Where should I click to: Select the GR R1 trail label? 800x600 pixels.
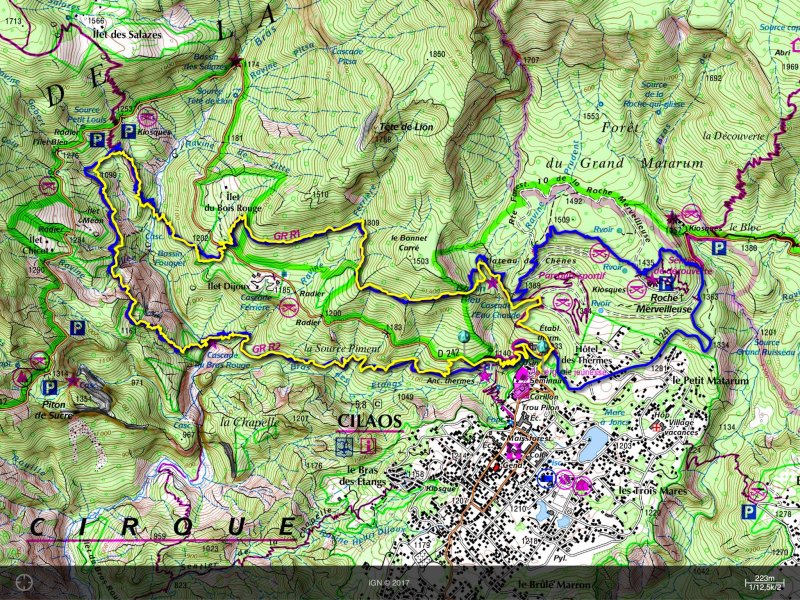tap(288, 234)
